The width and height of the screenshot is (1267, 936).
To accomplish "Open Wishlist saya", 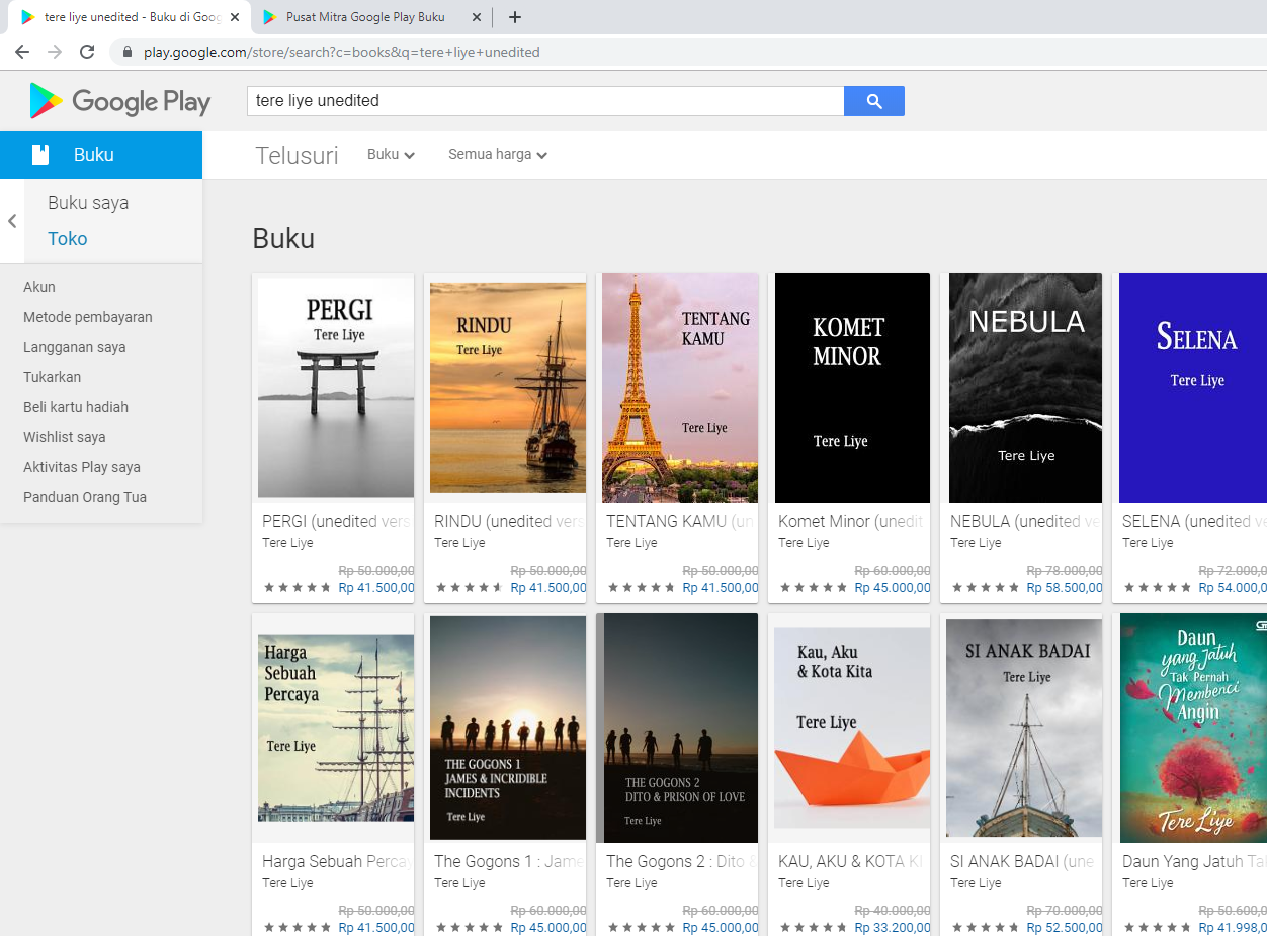I will [64, 437].
